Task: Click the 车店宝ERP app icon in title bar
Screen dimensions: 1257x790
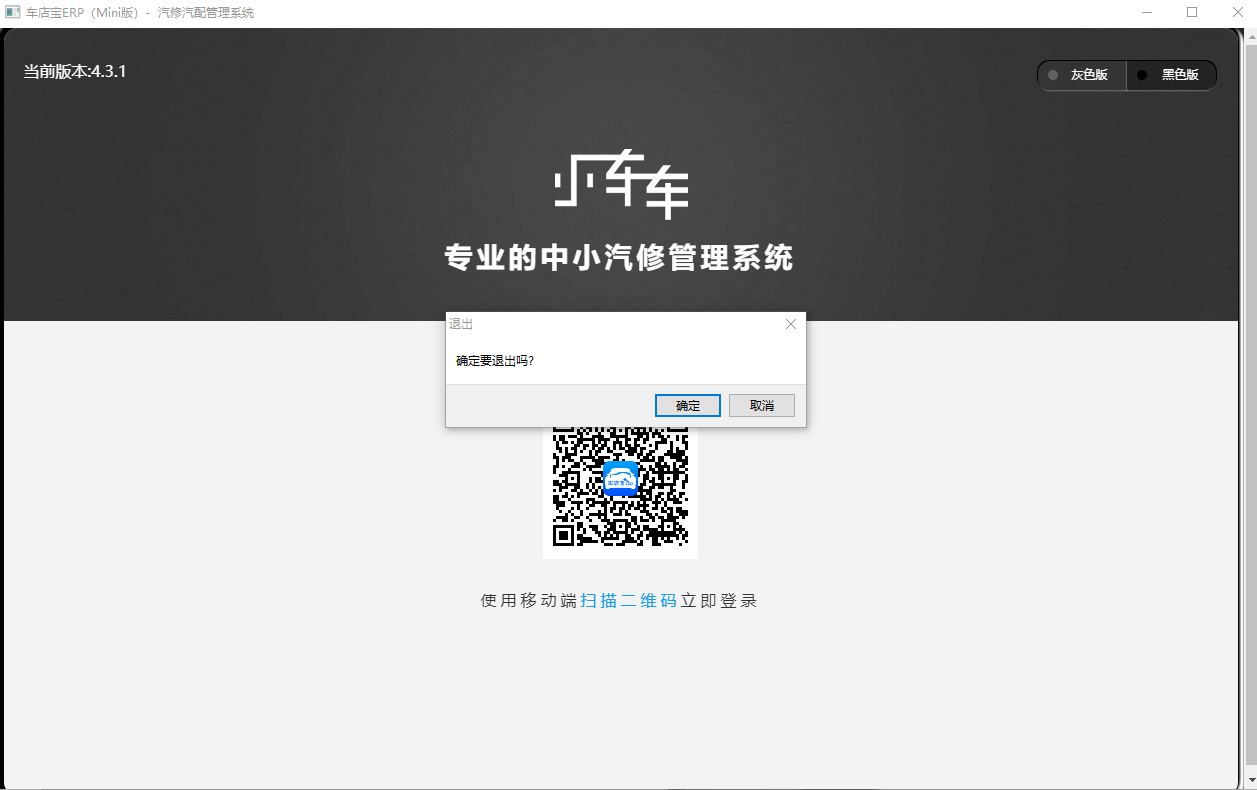Action: [13, 12]
